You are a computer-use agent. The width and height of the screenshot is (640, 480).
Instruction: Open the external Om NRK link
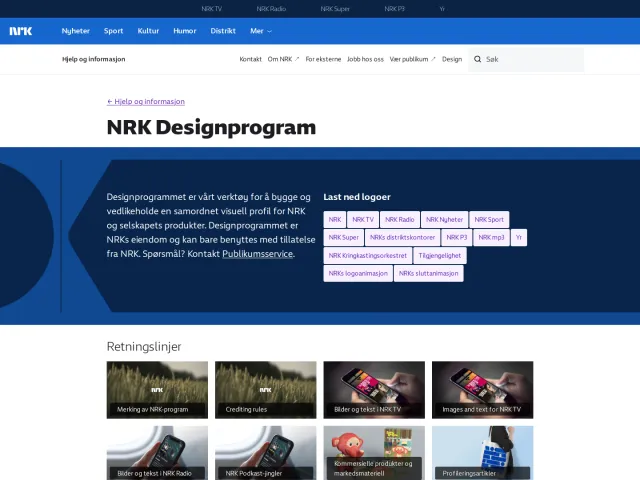pos(283,59)
